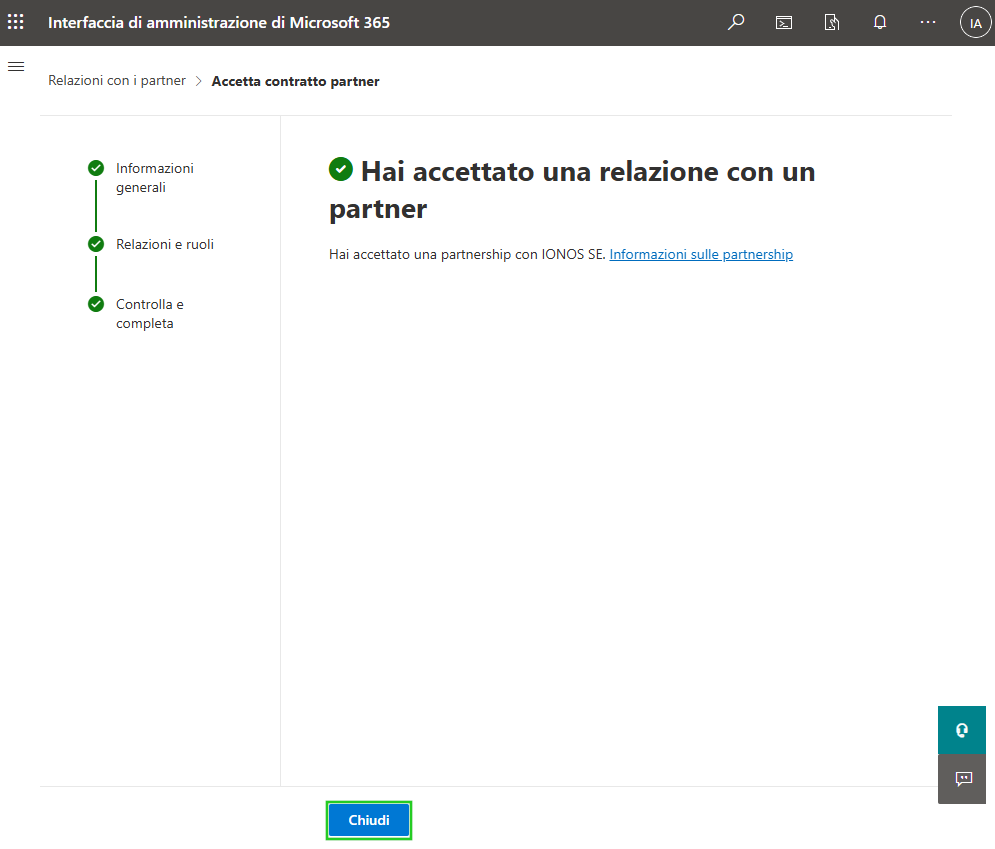
Task: Select the Informazioni generali step
Action: click(x=155, y=178)
